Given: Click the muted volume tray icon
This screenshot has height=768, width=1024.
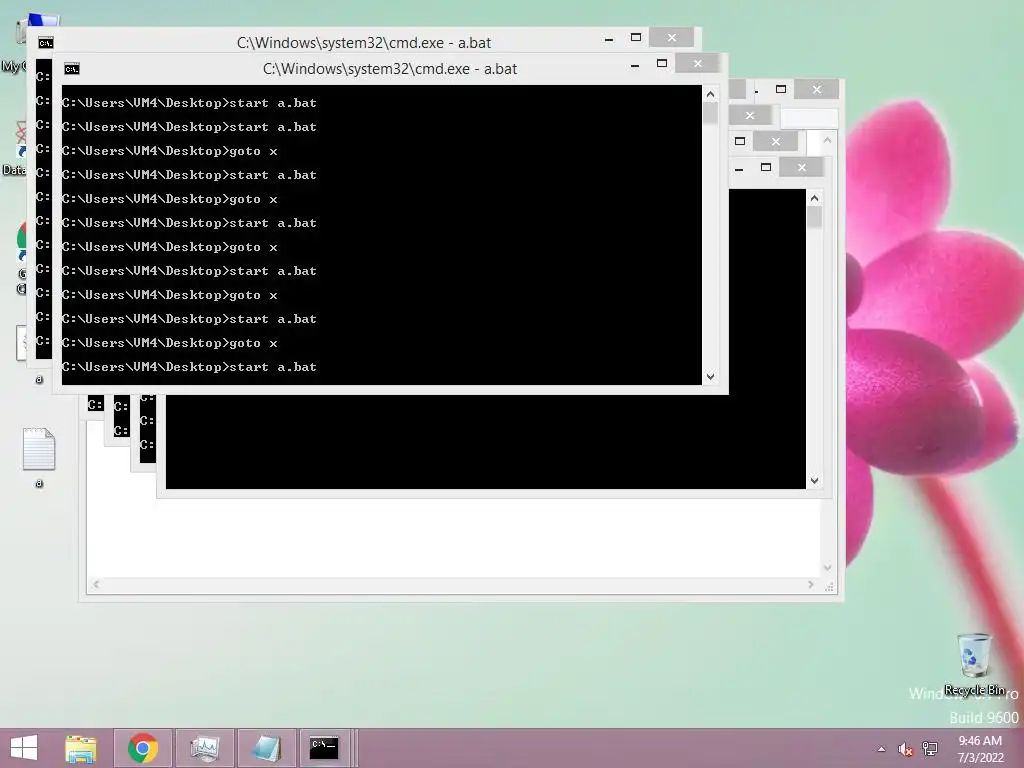Looking at the screenshot, I should 905,749.
